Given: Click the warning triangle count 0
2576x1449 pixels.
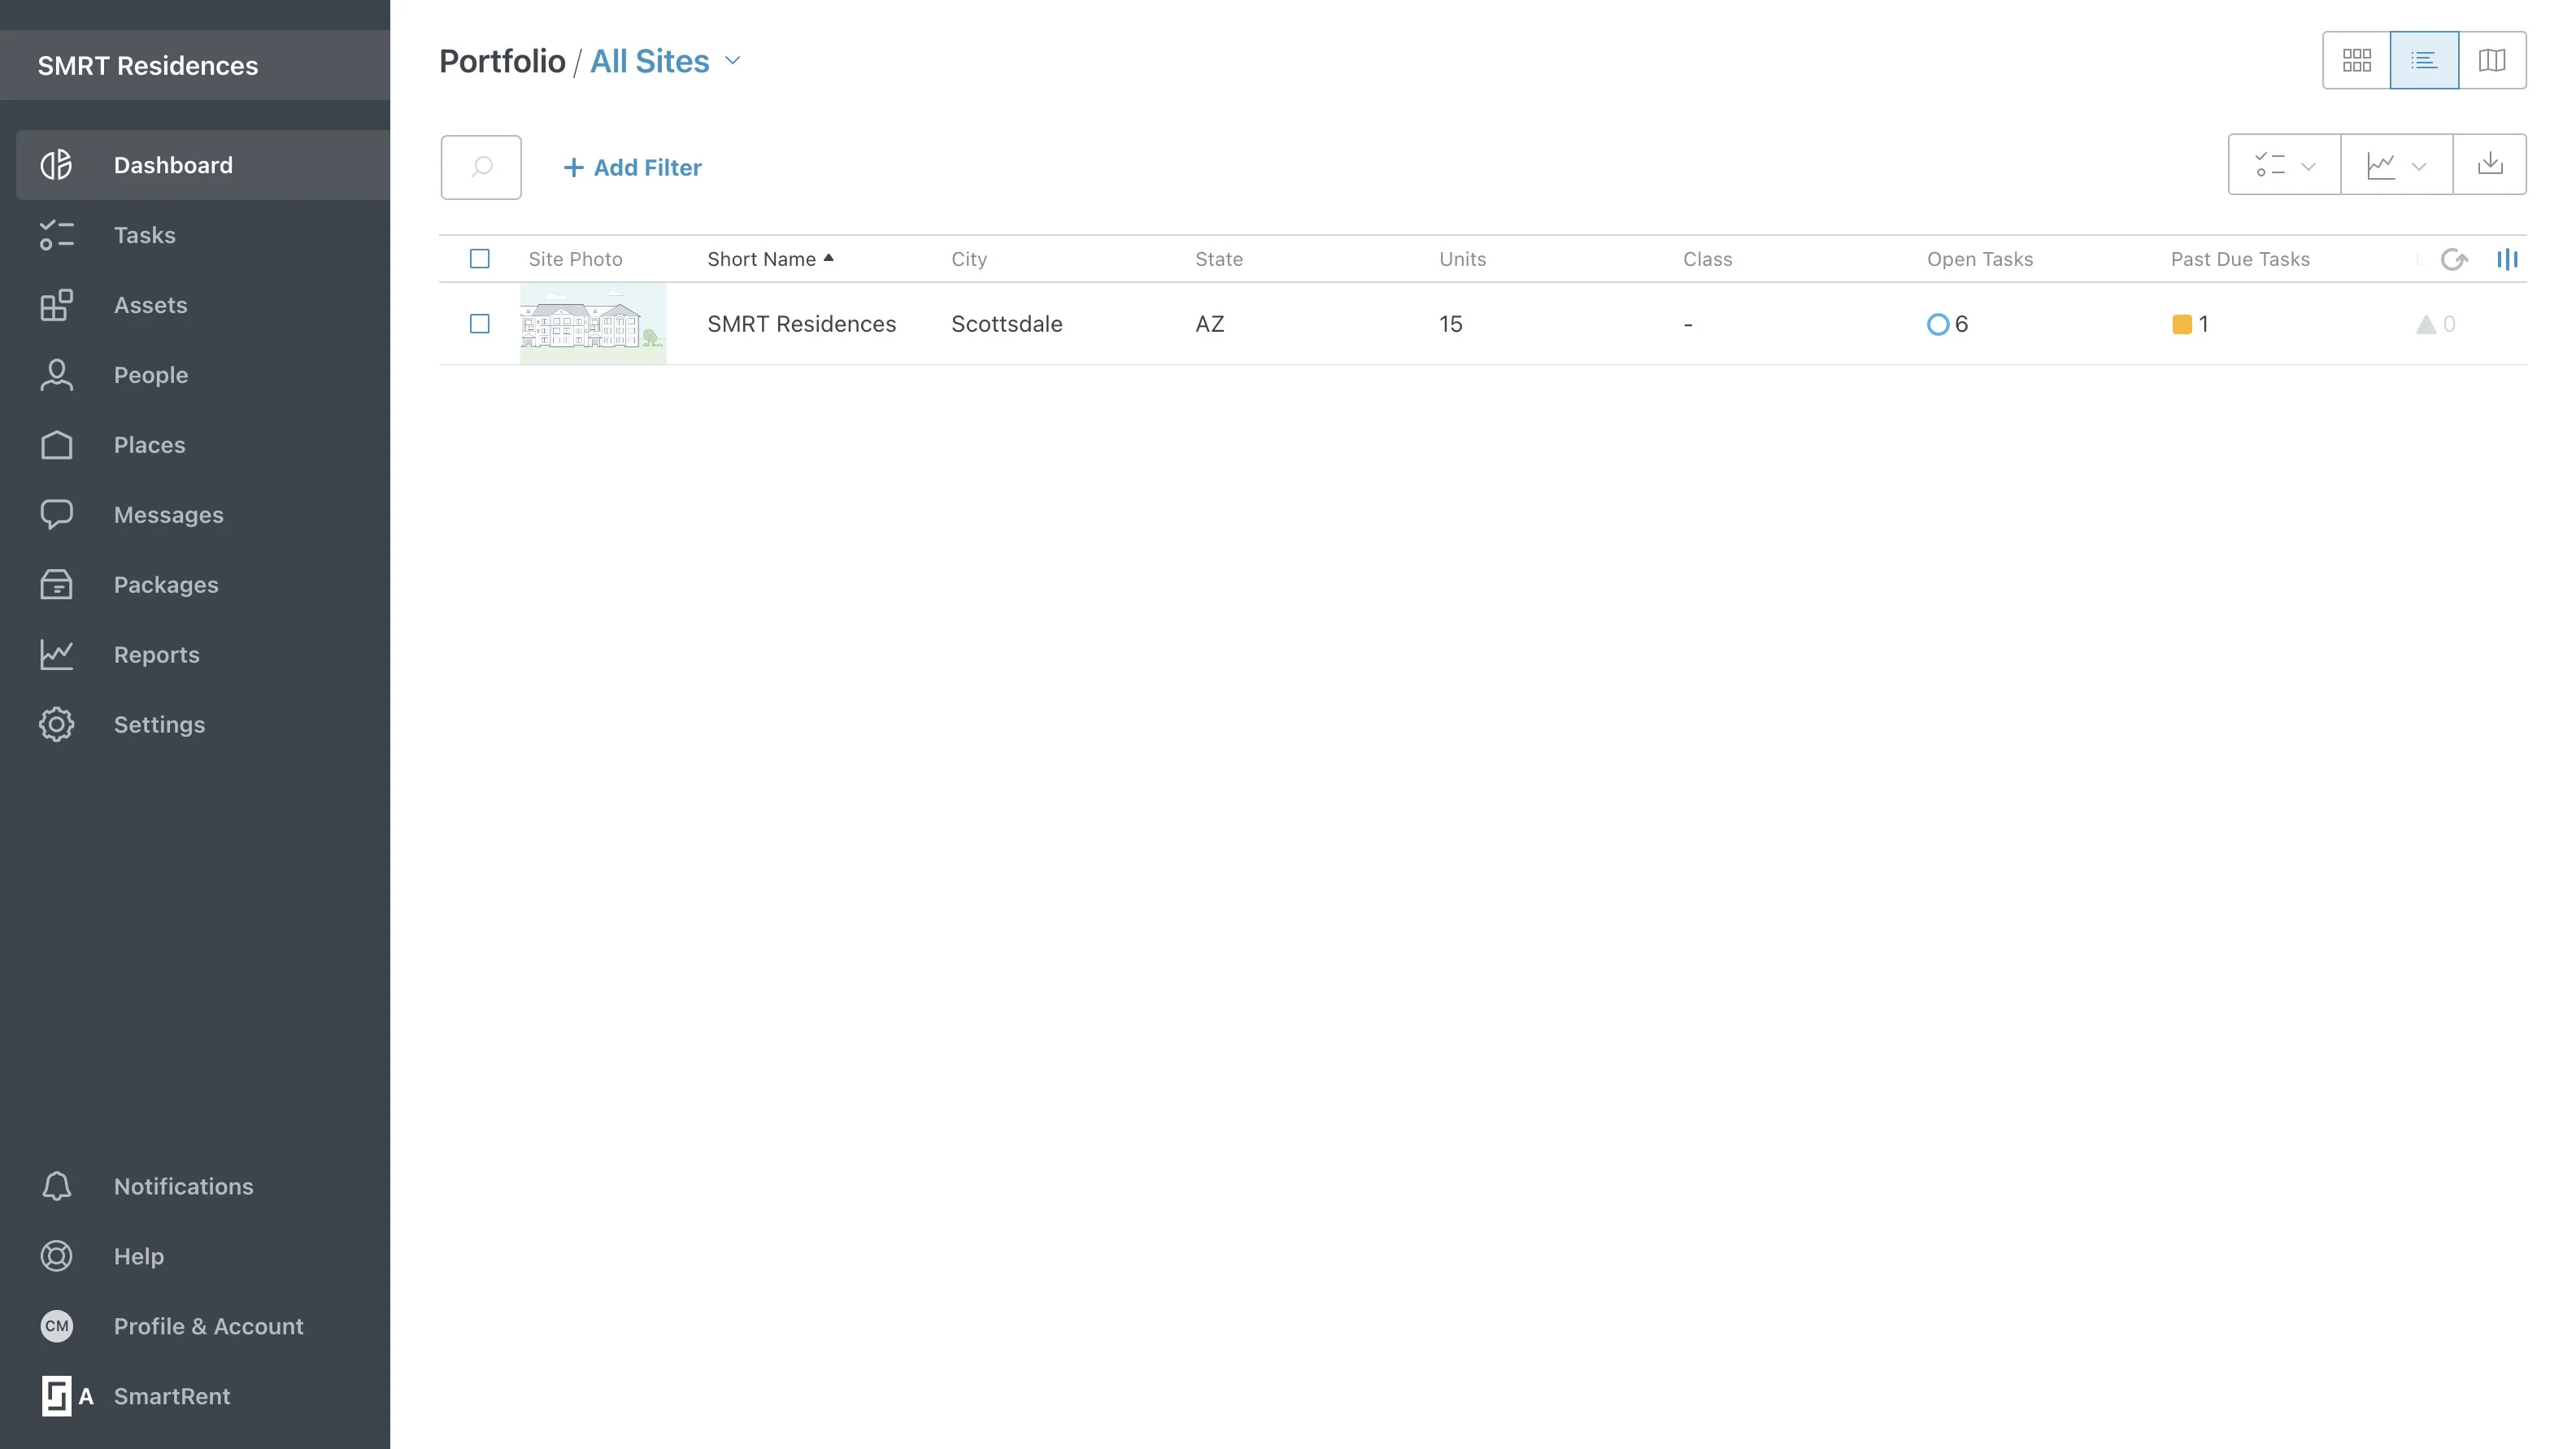Looking at the screenshot, I should (x=2435, y=324).
